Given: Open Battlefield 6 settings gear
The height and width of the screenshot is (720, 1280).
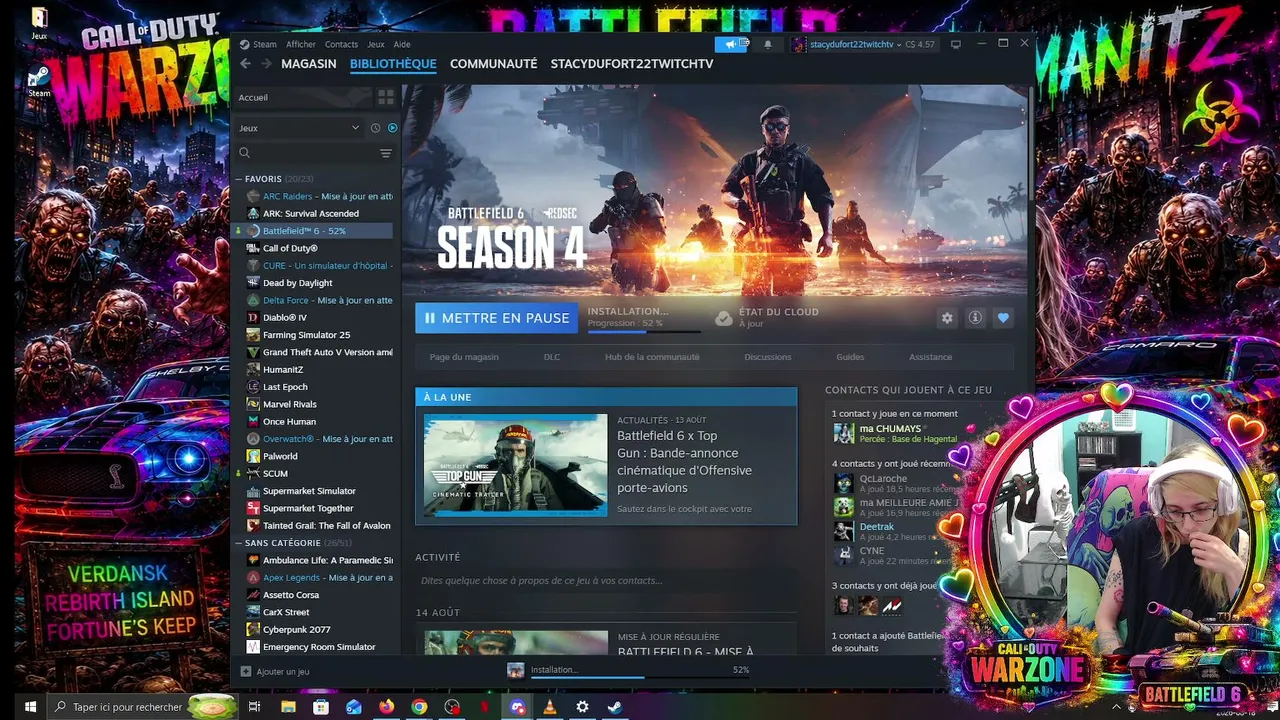Looking at the screenshot, I should click(x=947, y=318).
